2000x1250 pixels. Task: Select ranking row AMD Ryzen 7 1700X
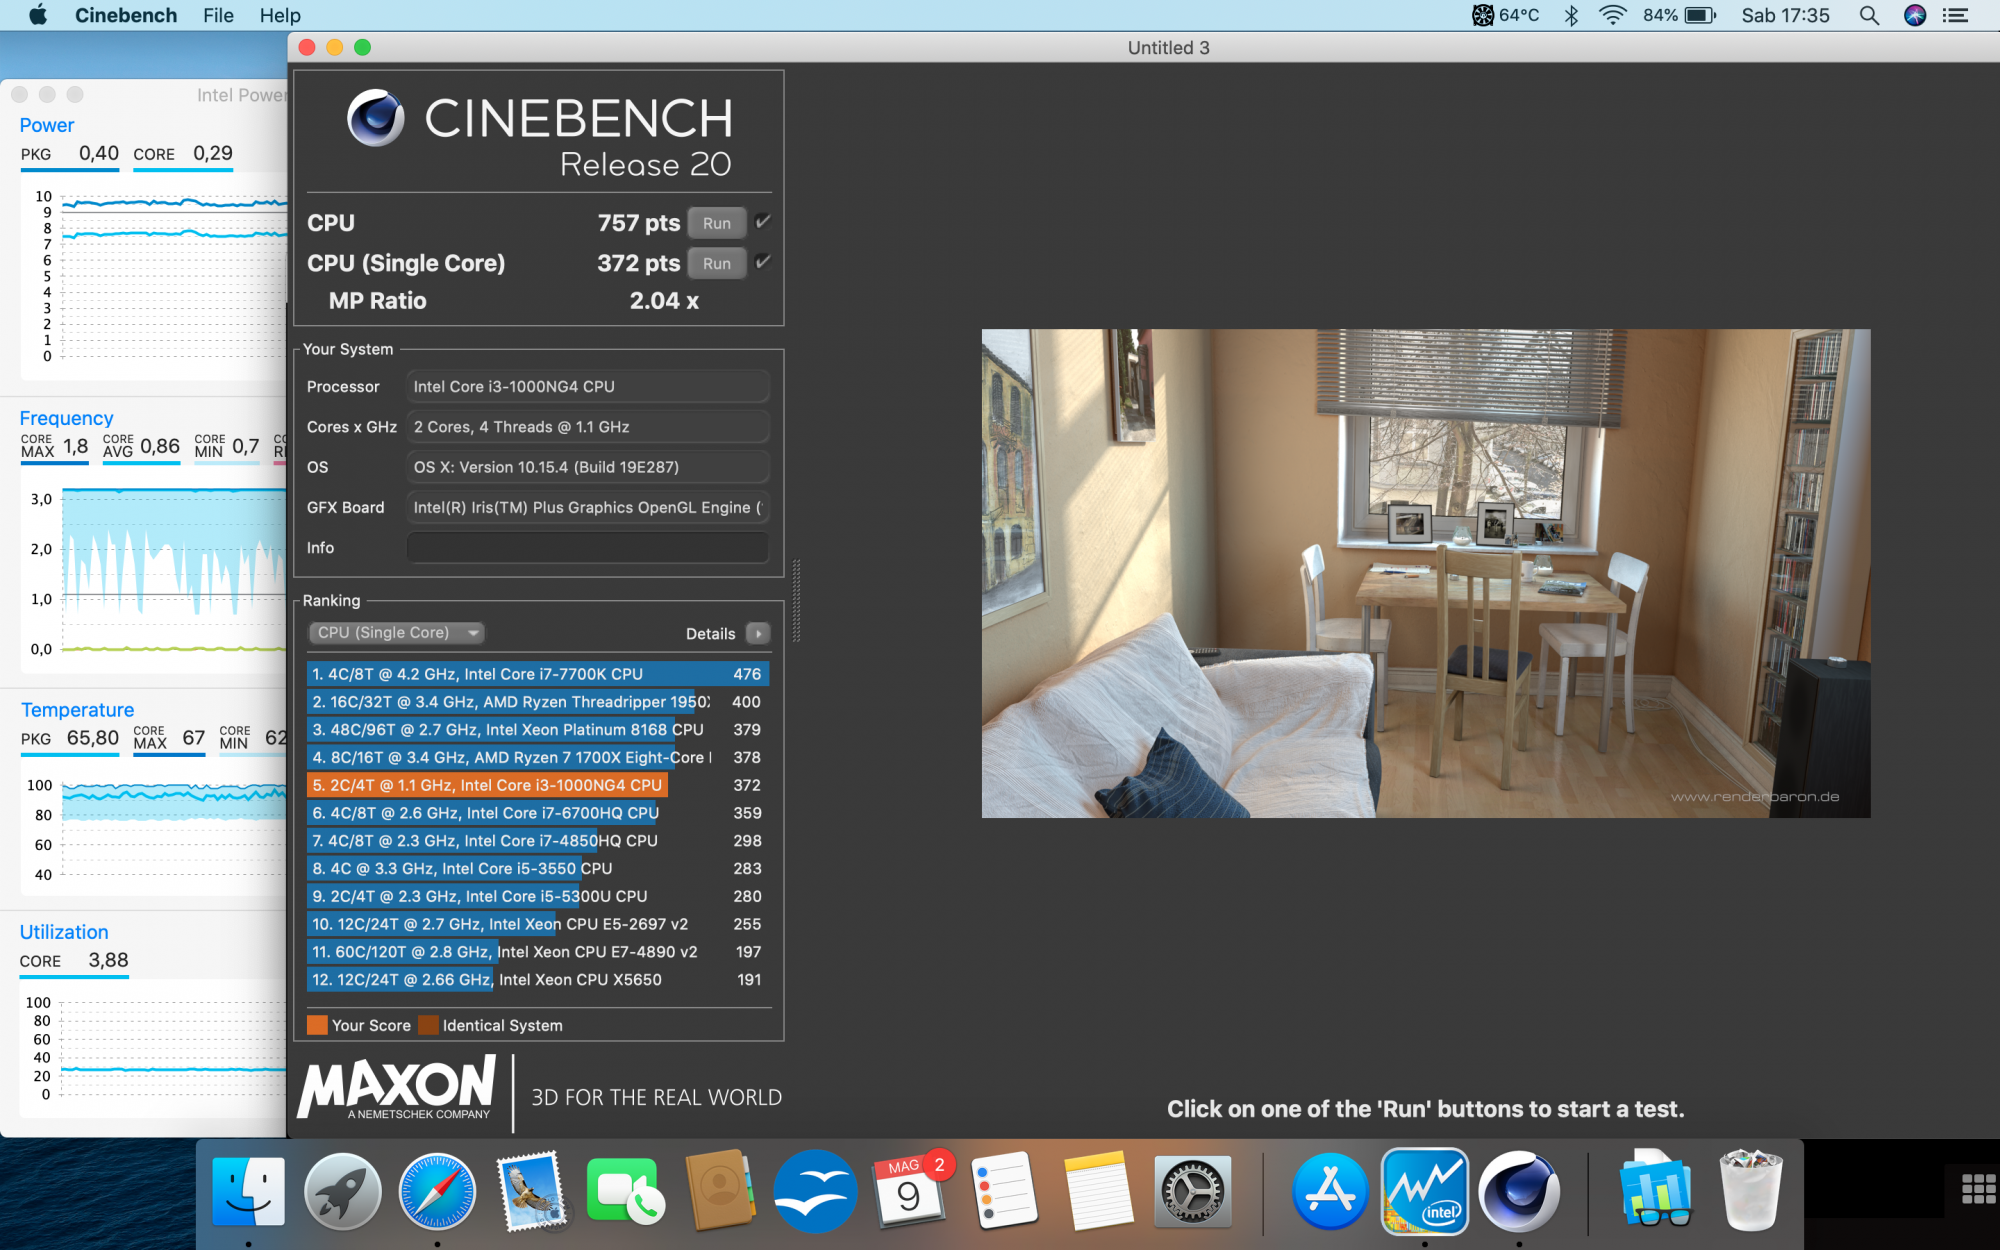(x=538, y=758)
